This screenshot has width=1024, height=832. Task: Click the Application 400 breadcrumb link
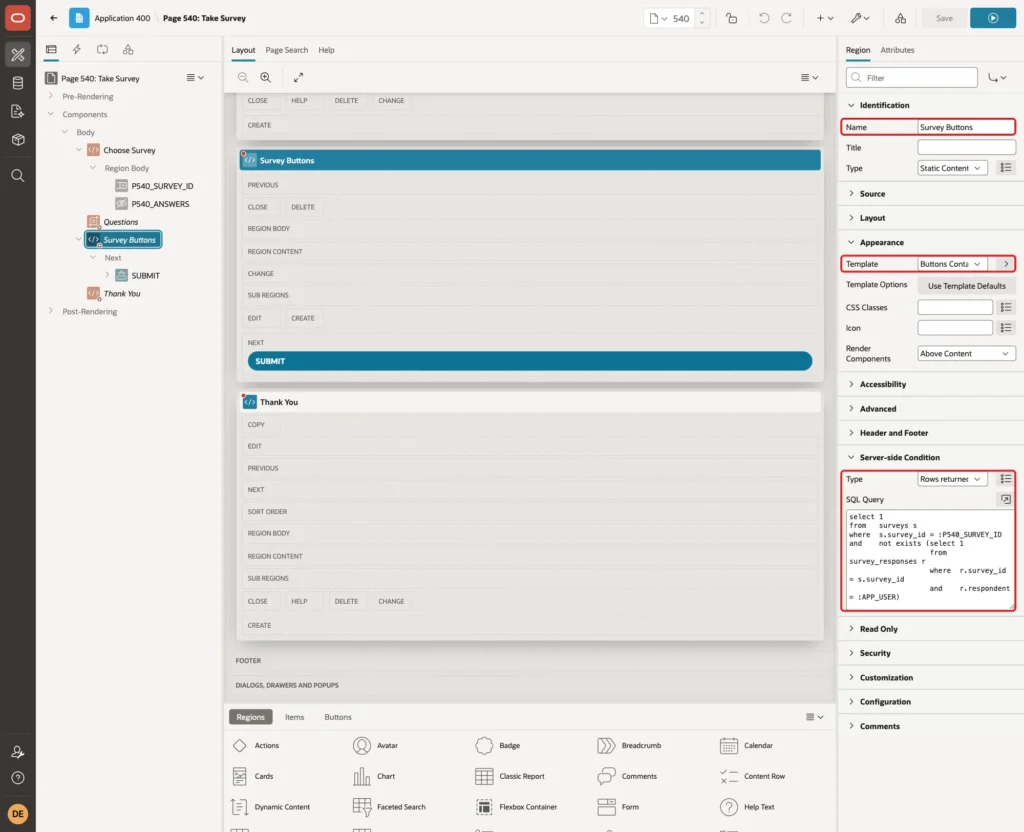point(122,18)
